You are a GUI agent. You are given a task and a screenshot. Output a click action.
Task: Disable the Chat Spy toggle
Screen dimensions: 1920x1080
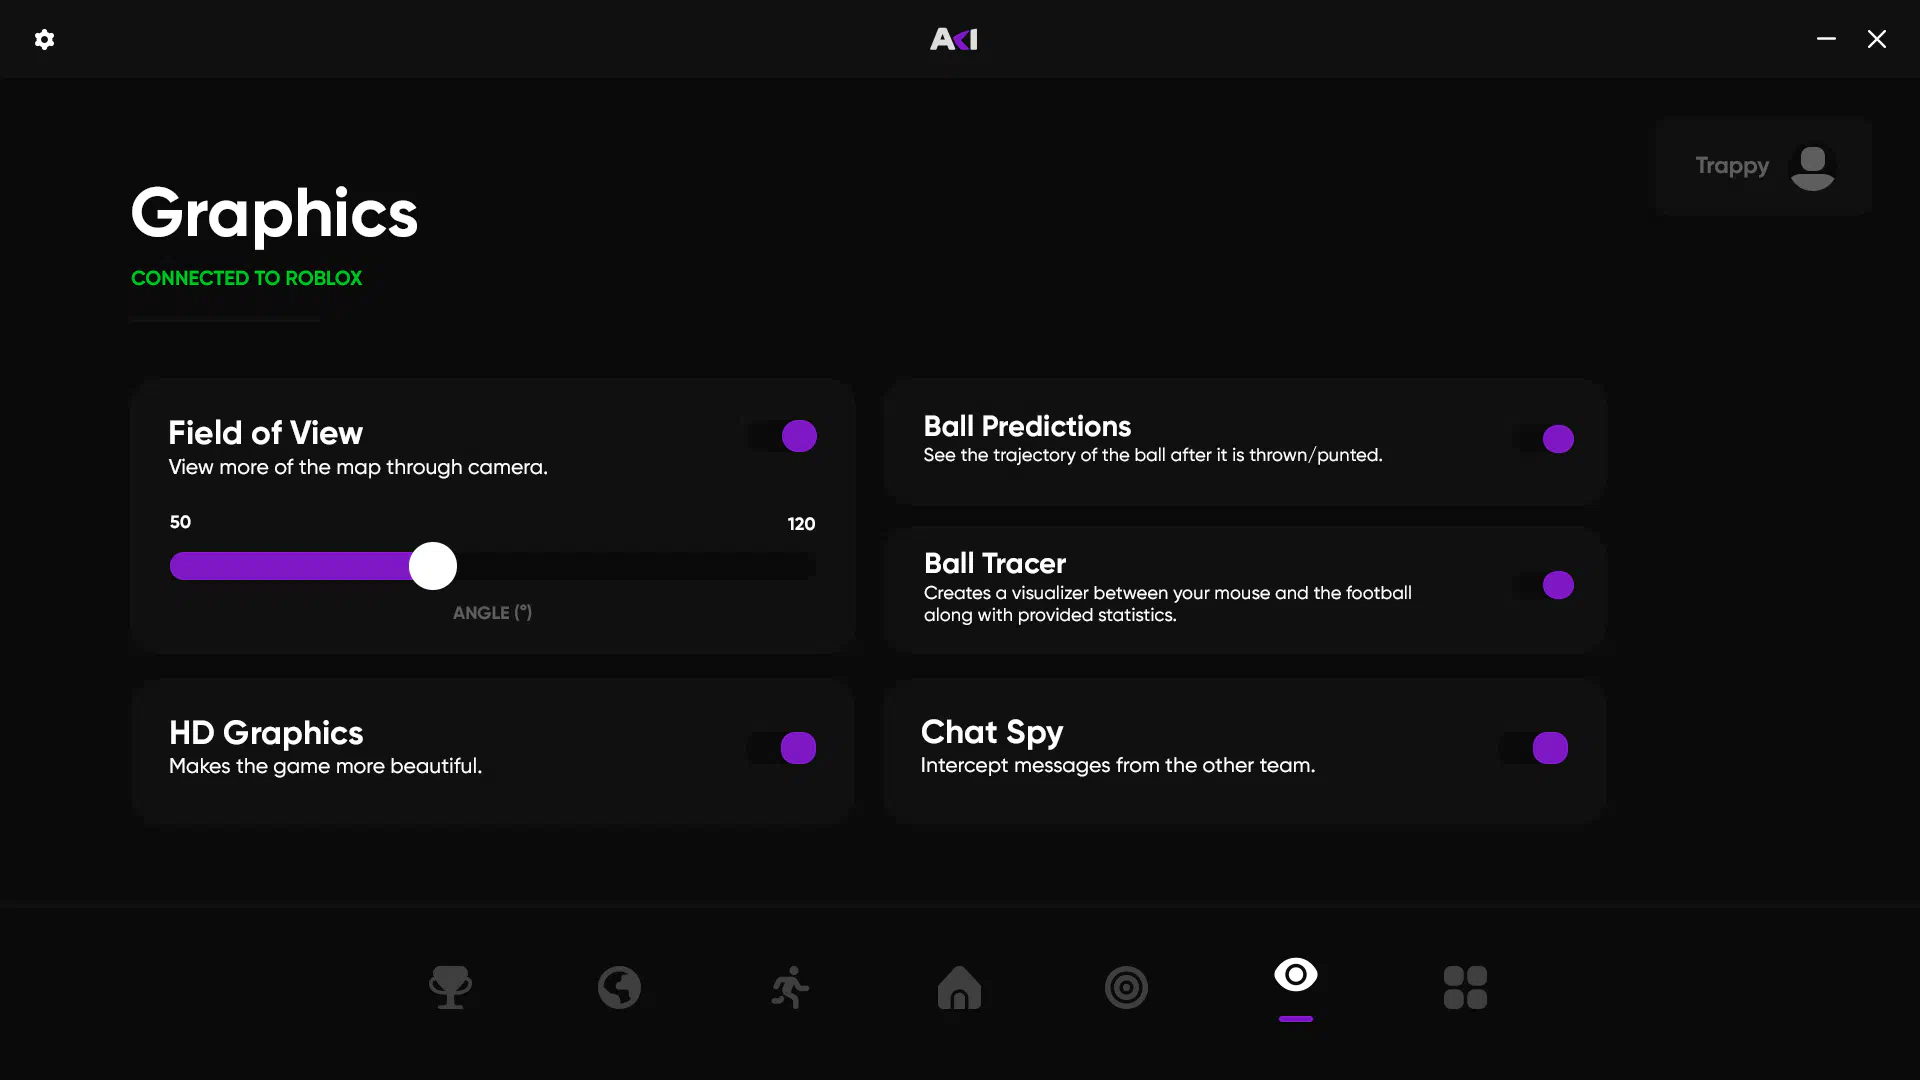click(1534, 748)
